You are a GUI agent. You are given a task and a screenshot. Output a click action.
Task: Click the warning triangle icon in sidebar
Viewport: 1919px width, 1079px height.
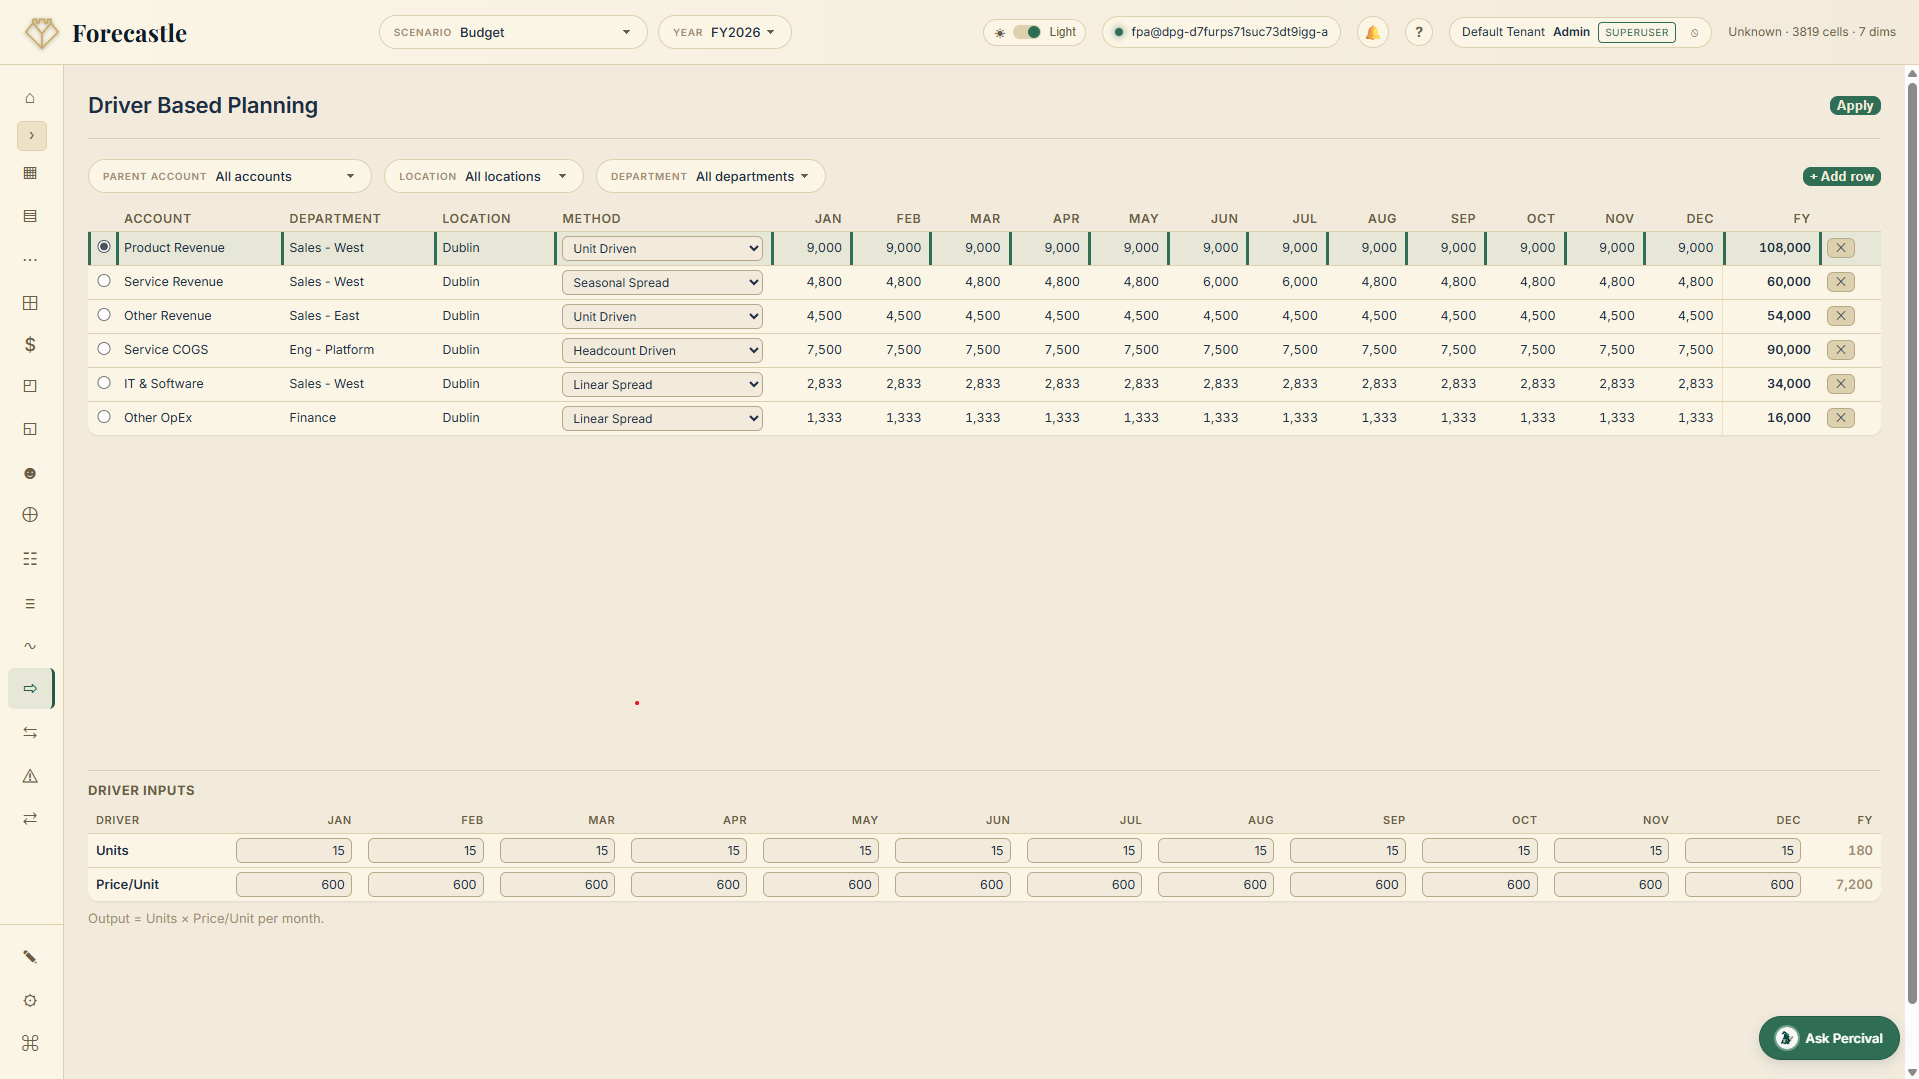30,776
